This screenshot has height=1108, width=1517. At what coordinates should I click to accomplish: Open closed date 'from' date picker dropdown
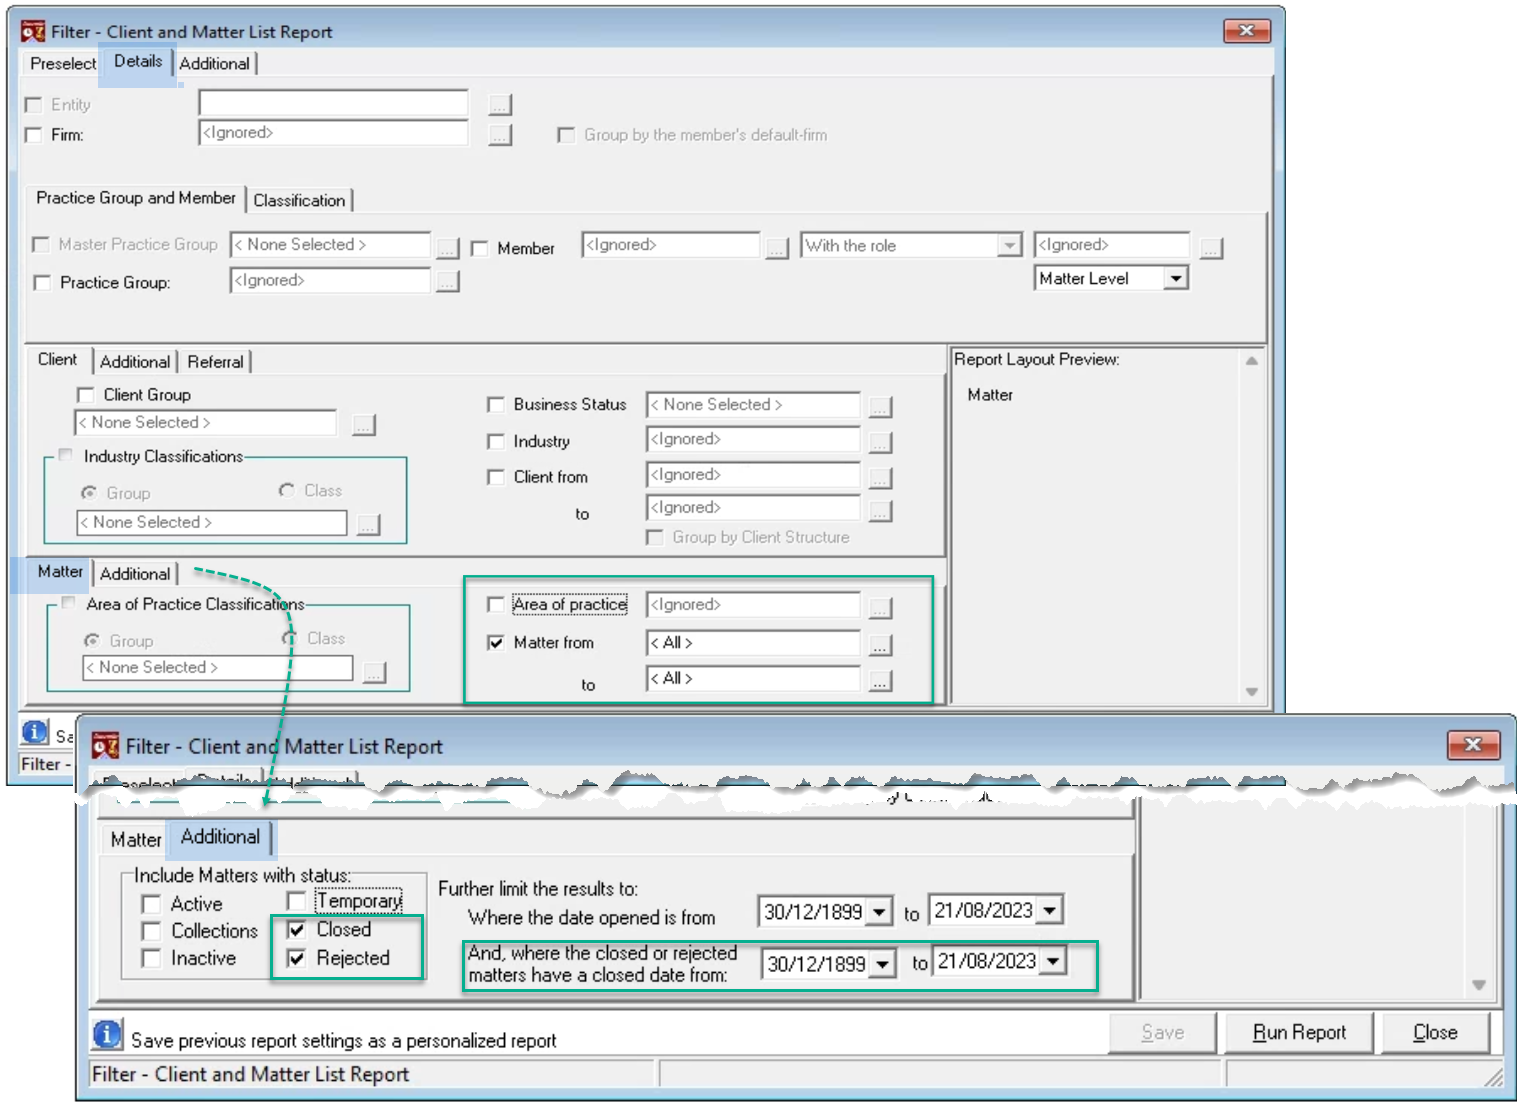click(x=882, y=964)
